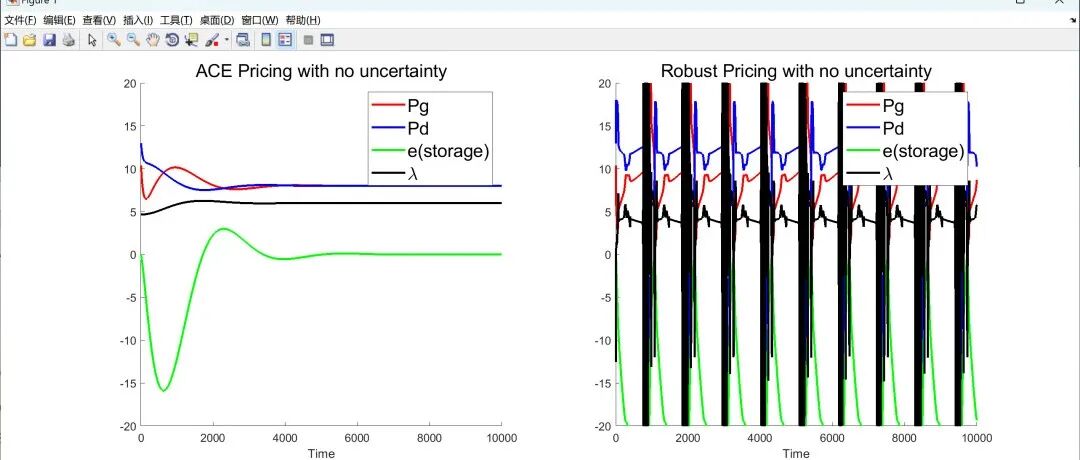The width and height of the screenshot is (1080, 460).
Task: Click the 6000 x-axis tick on Robust plot
Action: click(x=831, y=437)
